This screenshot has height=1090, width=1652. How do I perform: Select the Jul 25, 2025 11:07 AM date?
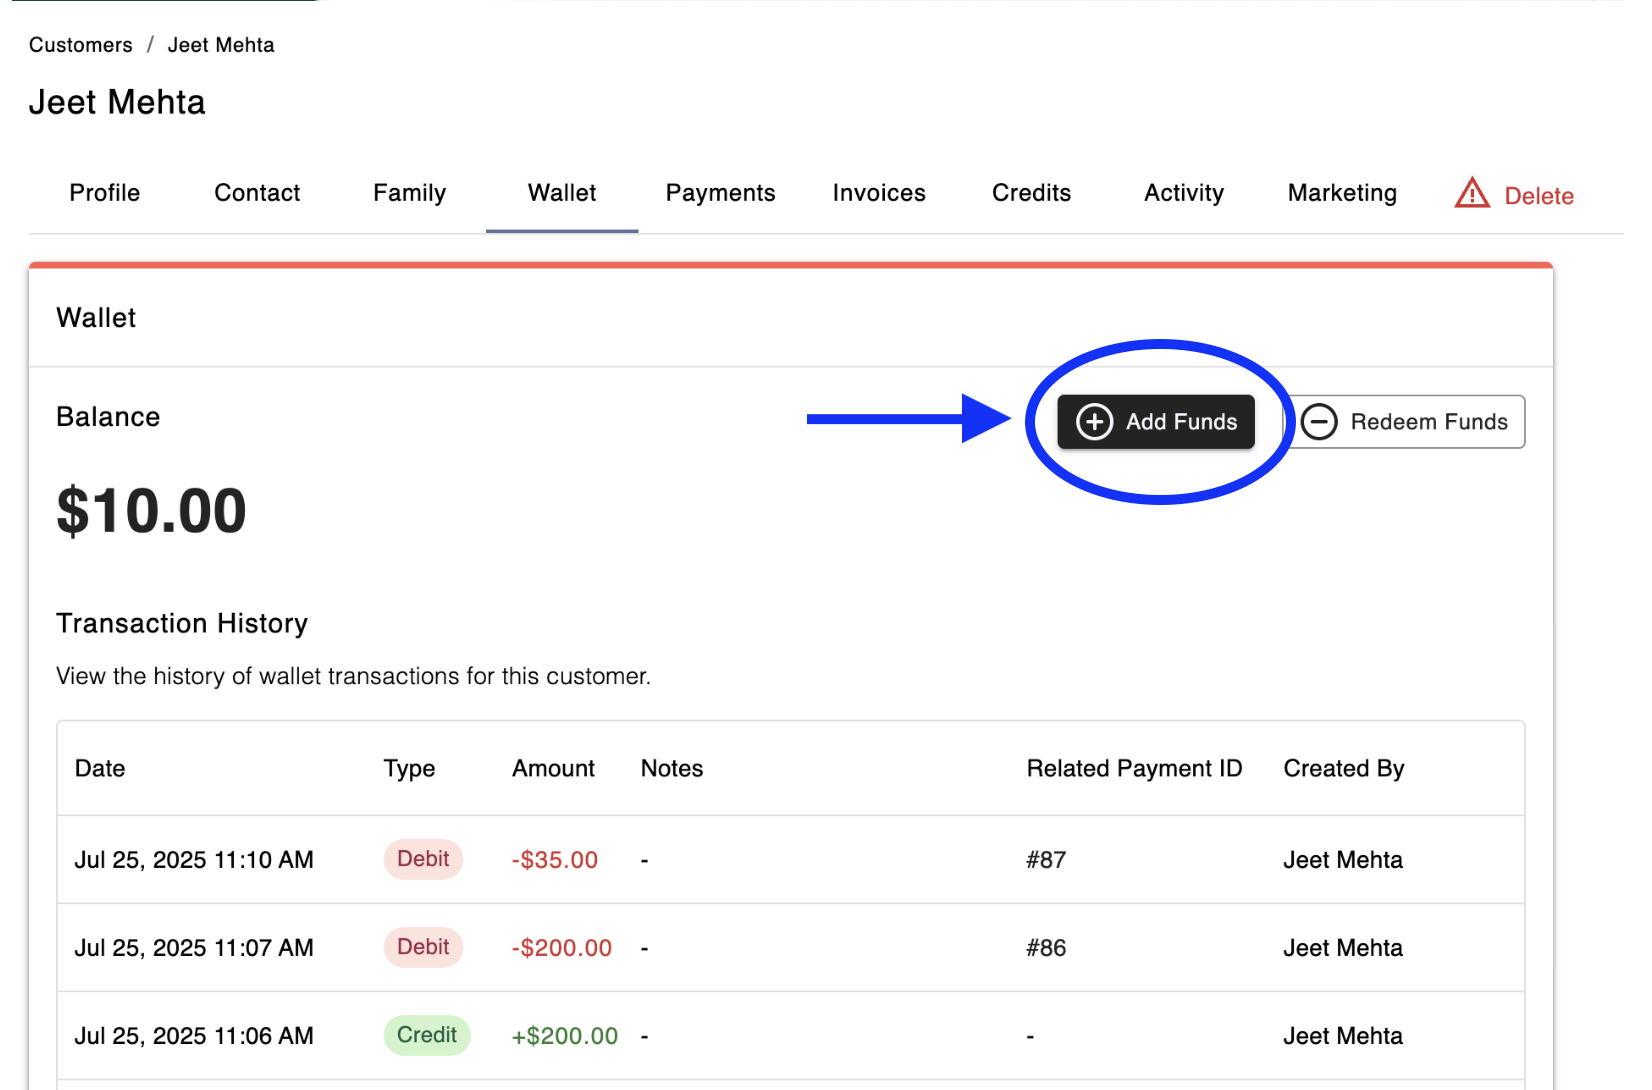[x=194, y=948]
